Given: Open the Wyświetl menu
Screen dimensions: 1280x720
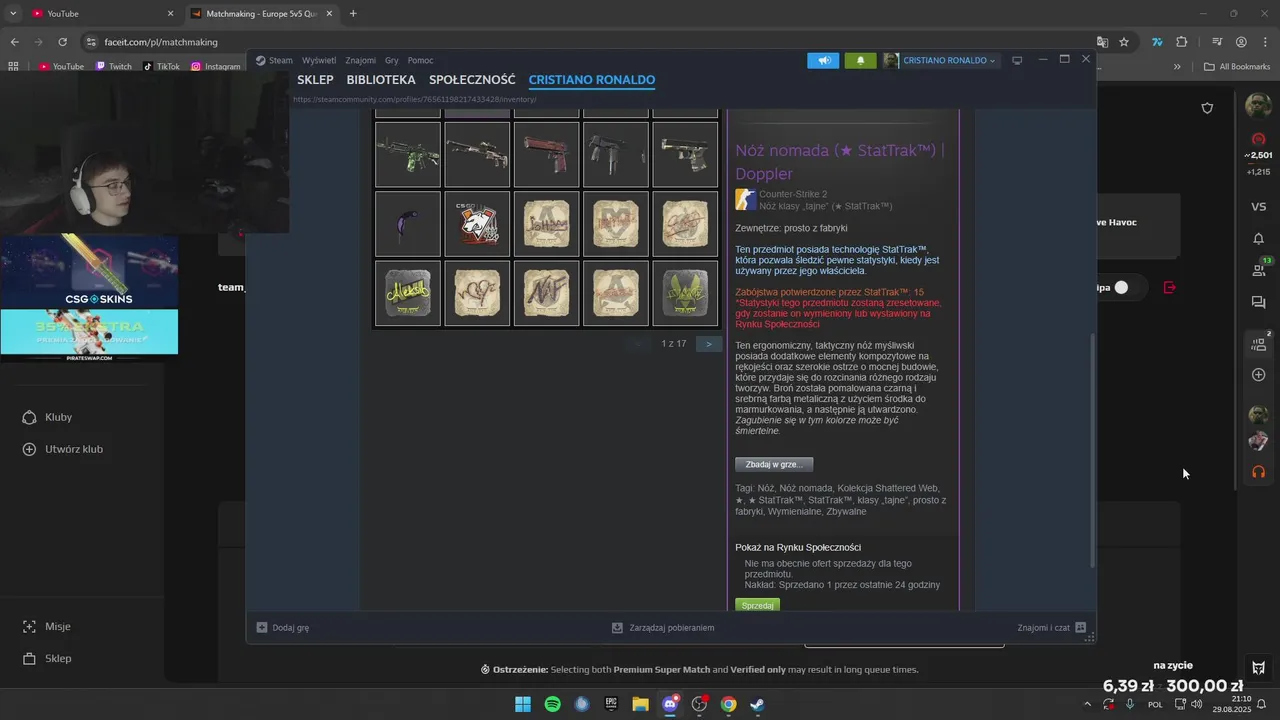Looking at the screenshot, I should pyautogui.click(x=319, y=60).
